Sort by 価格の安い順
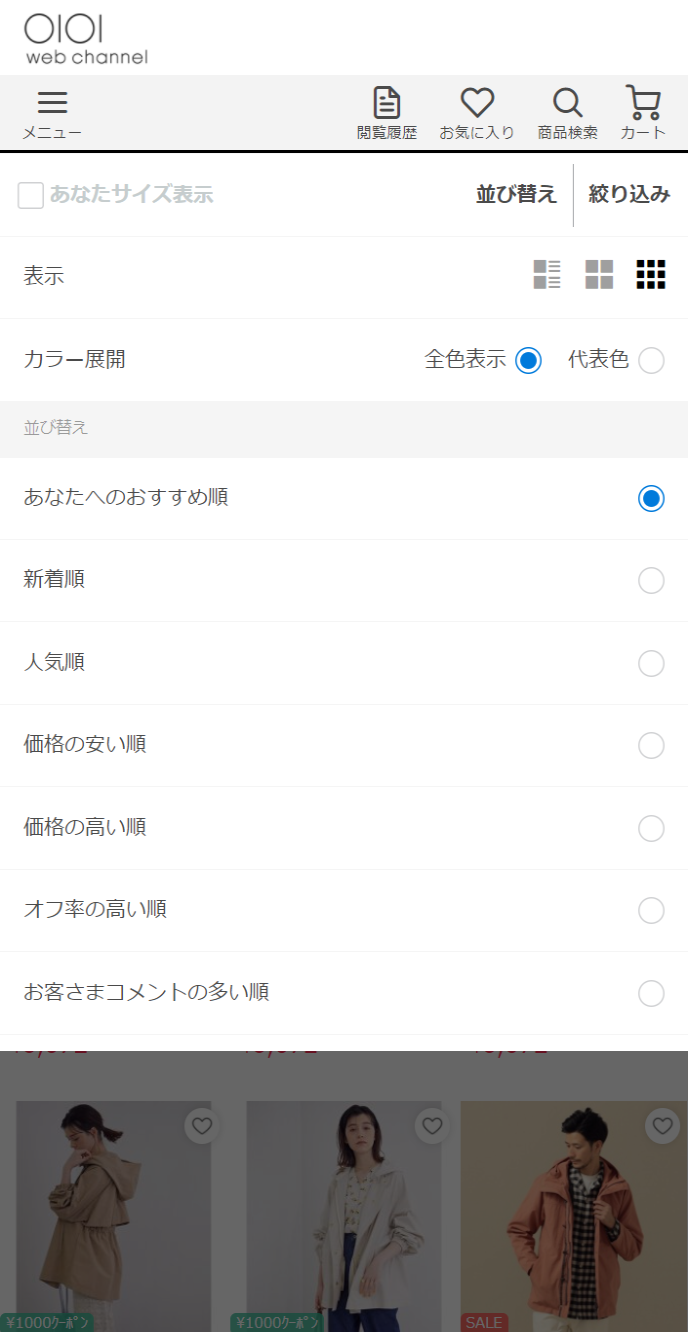This screenshot has height=1332, width=688. [651, 745]
